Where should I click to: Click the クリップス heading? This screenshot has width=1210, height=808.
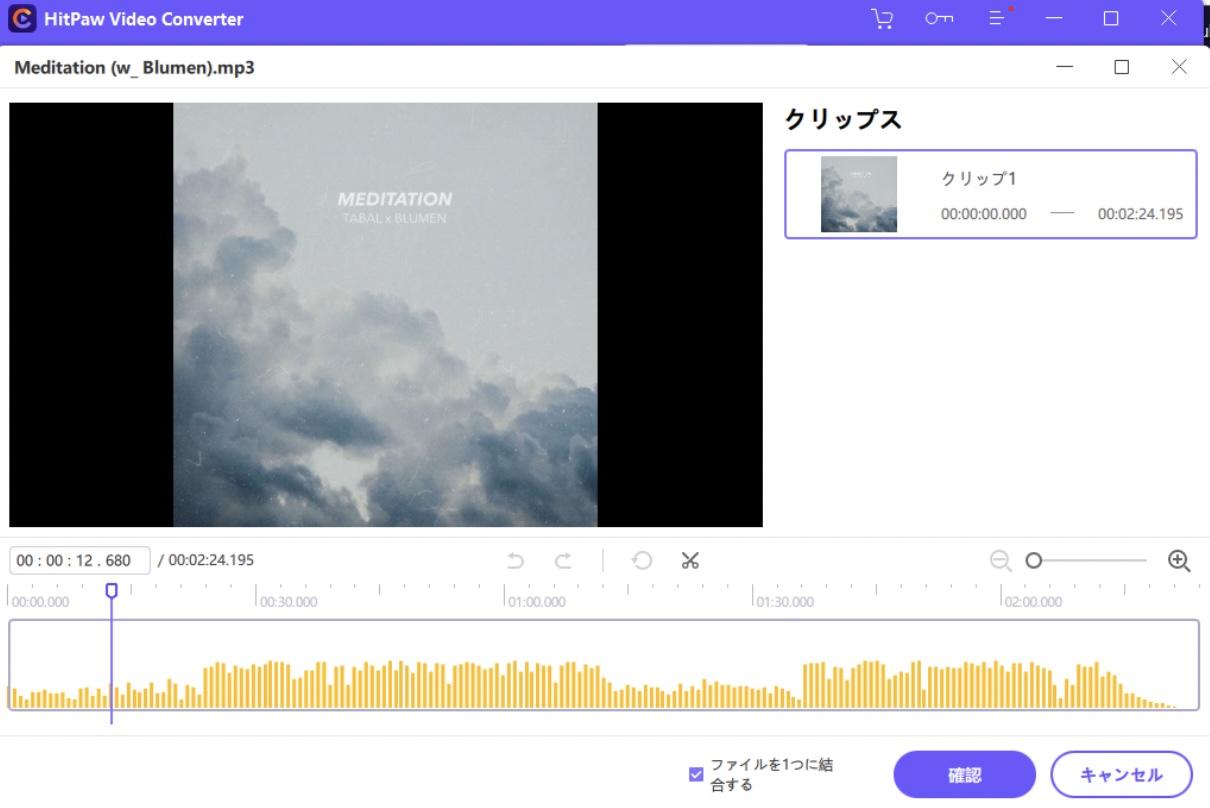(843, 119)
